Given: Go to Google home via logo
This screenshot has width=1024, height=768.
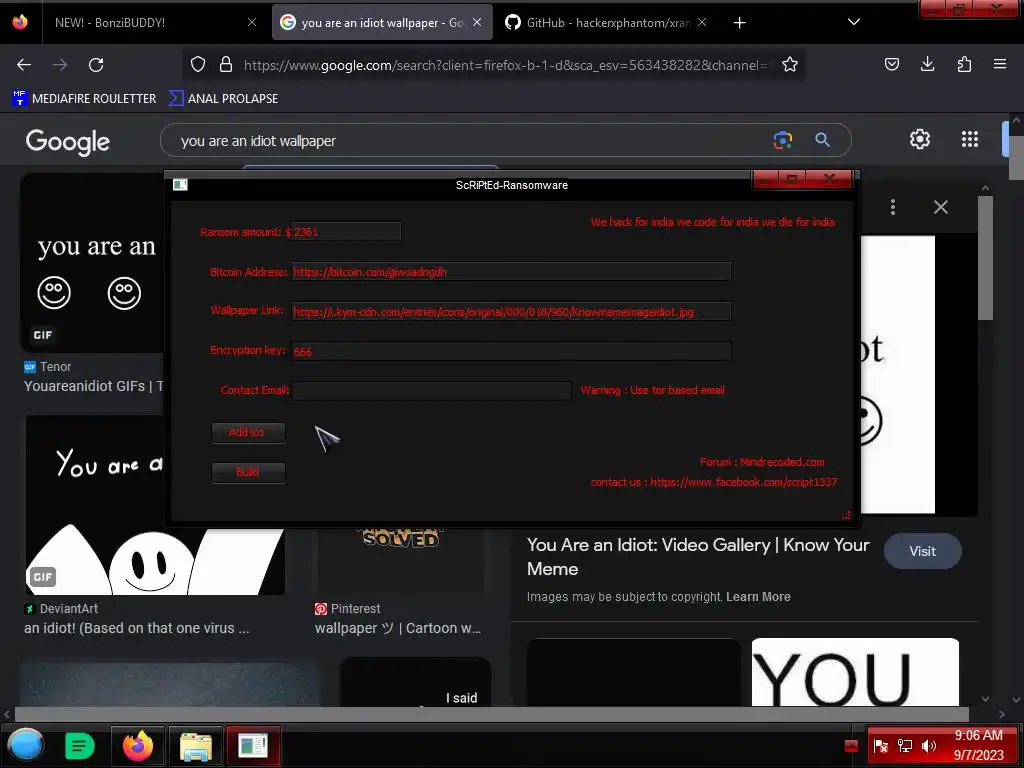Looking at the screenshot, I should tap(68, 141).
